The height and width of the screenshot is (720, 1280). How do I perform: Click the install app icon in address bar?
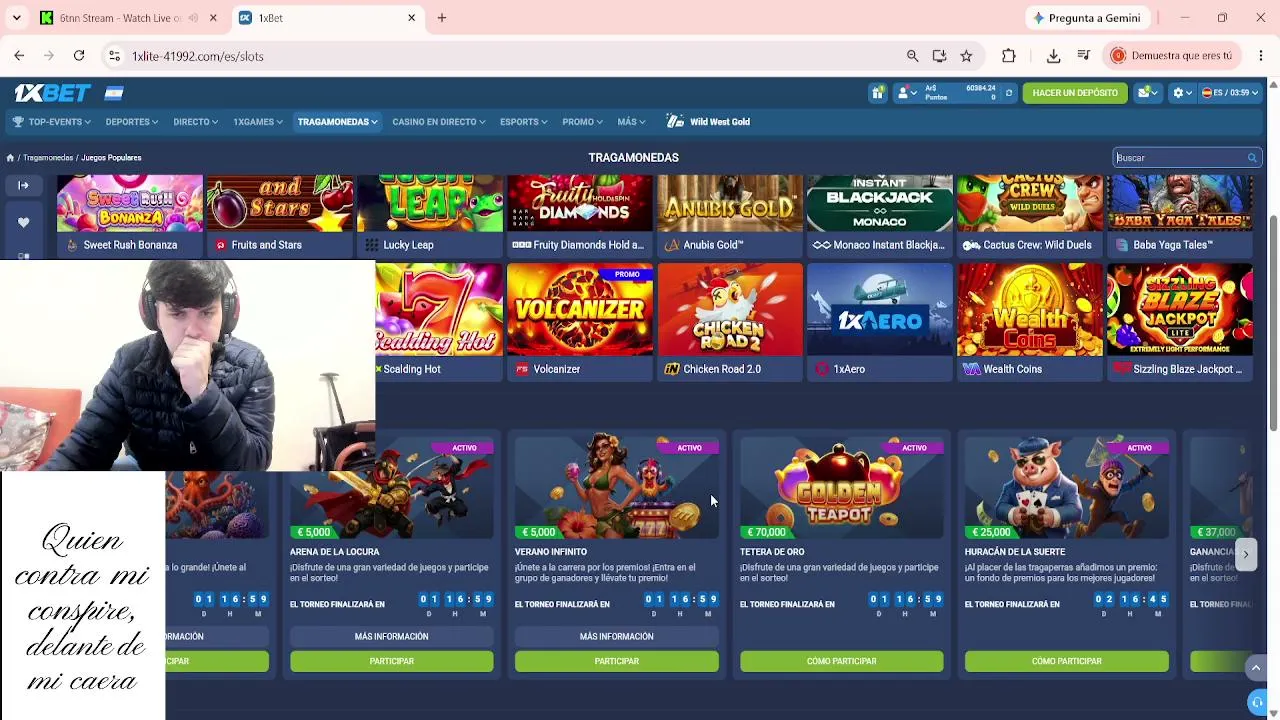(939, 56)
